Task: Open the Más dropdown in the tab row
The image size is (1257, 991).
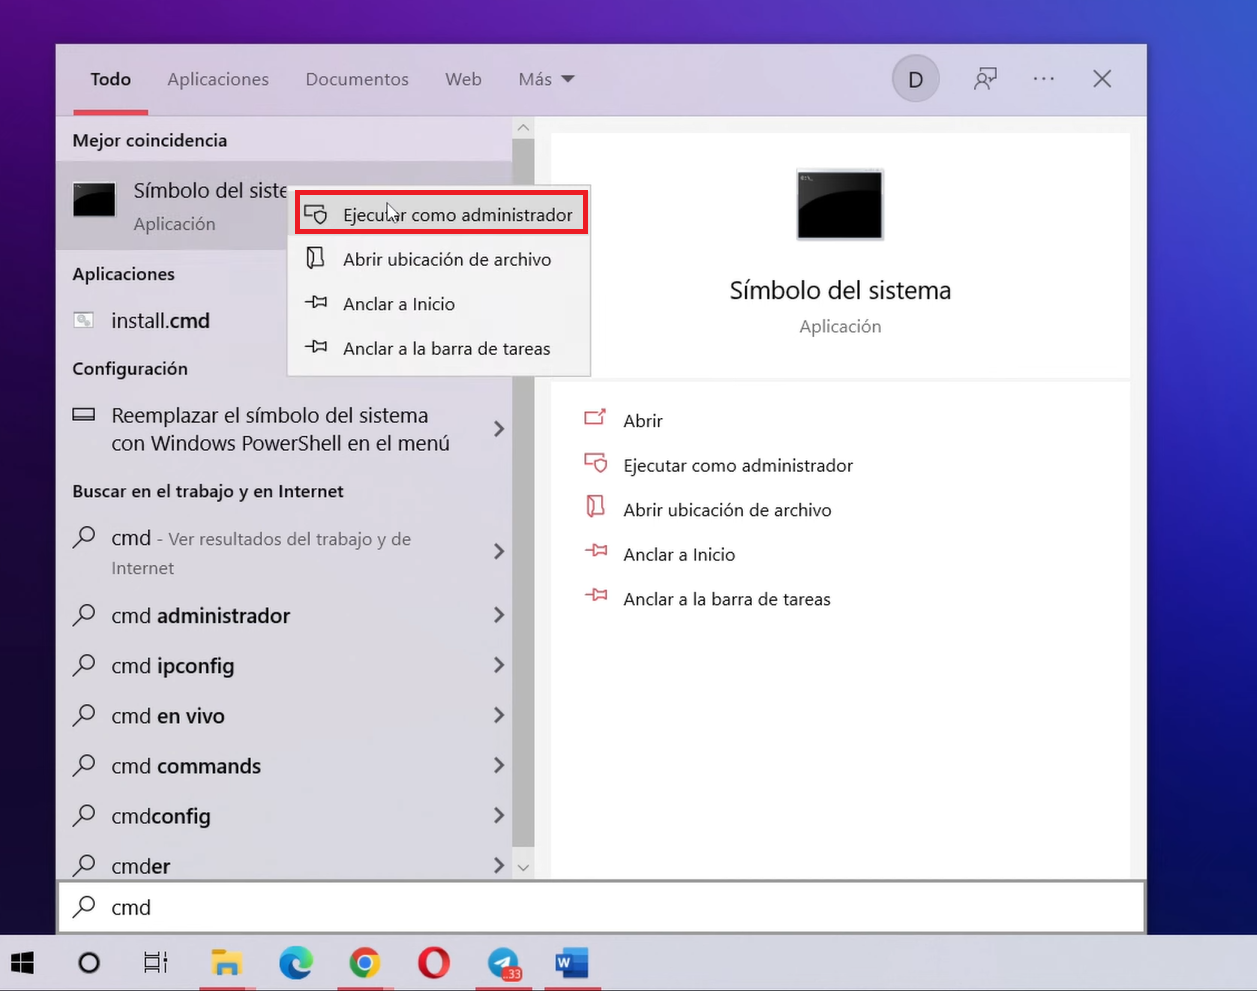Action: coord(546,79)
